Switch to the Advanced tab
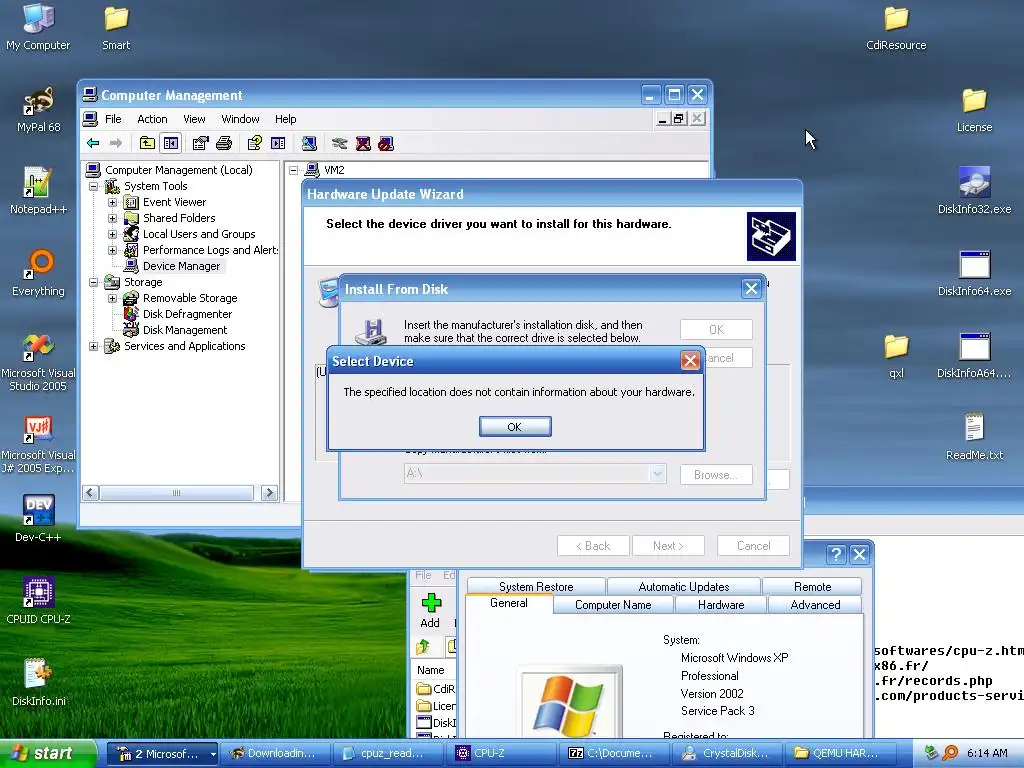1024x768 pixels. tap(815, 605)
